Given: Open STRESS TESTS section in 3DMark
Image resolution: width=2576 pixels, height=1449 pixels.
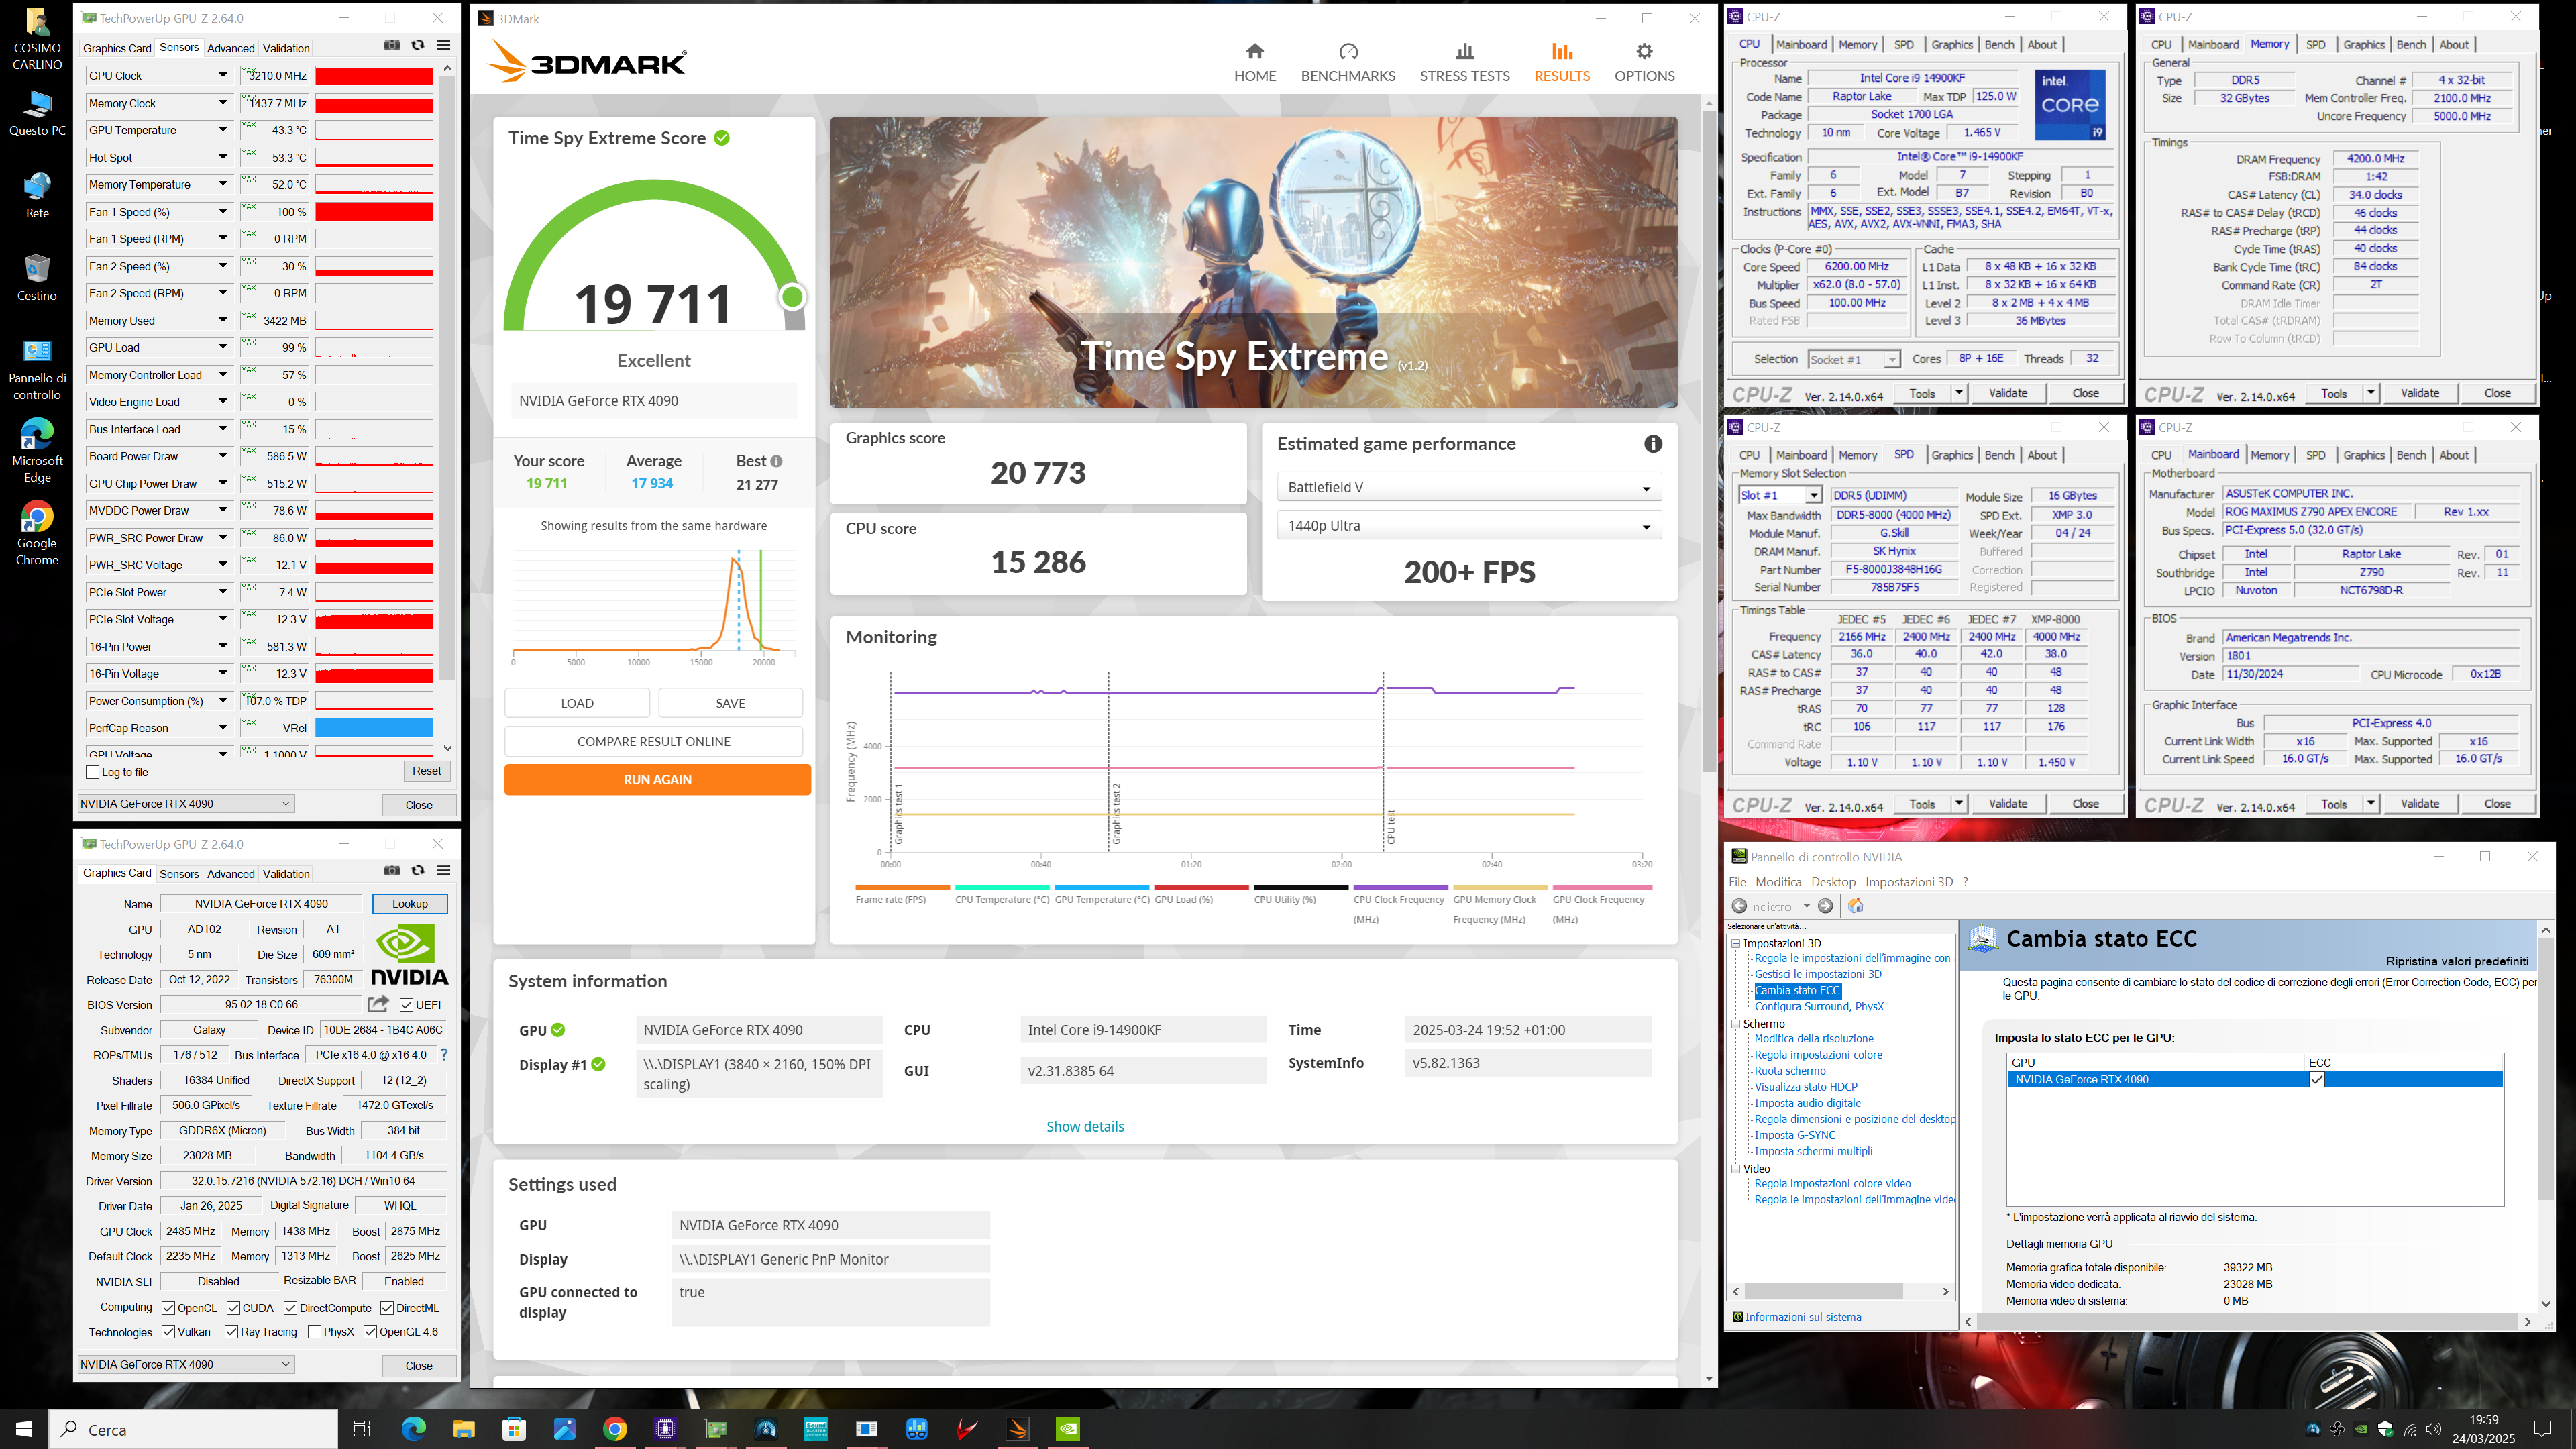Looking at the screenshot, I should pyautogui.click(x=1464, y=62).
